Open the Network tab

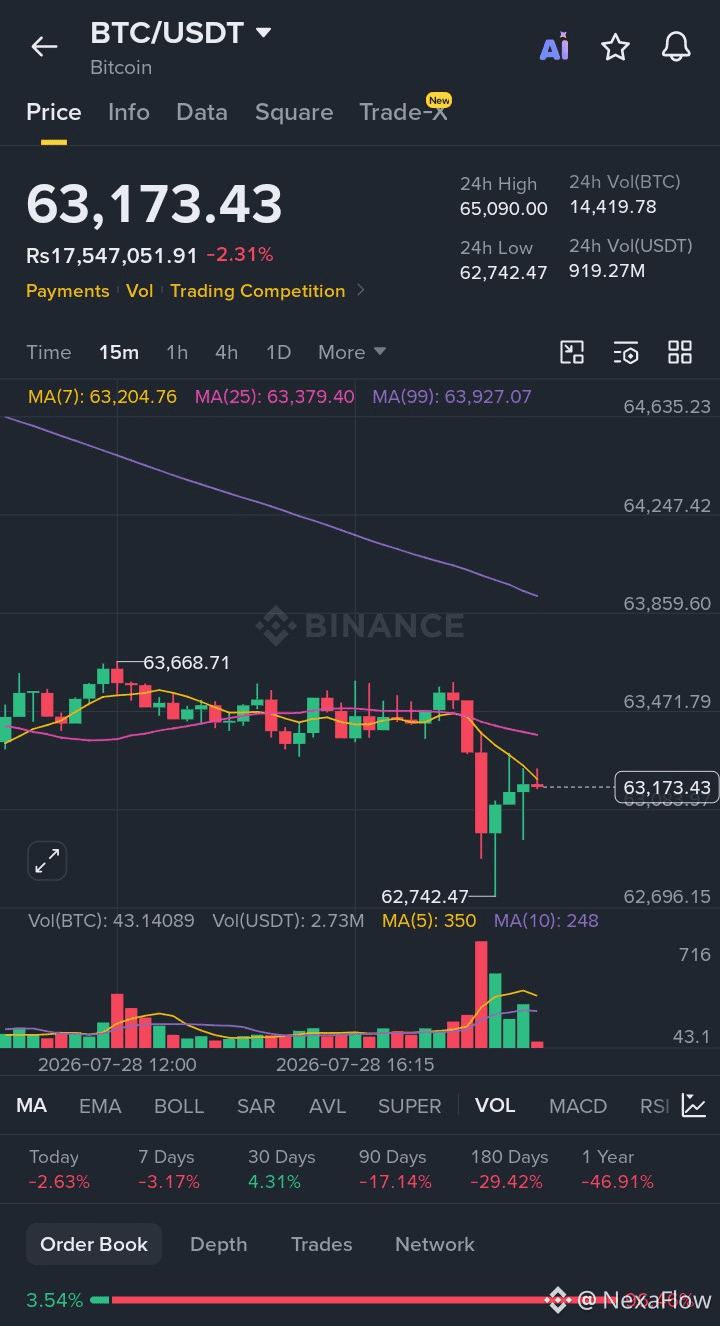click(x=435, y=1244)
